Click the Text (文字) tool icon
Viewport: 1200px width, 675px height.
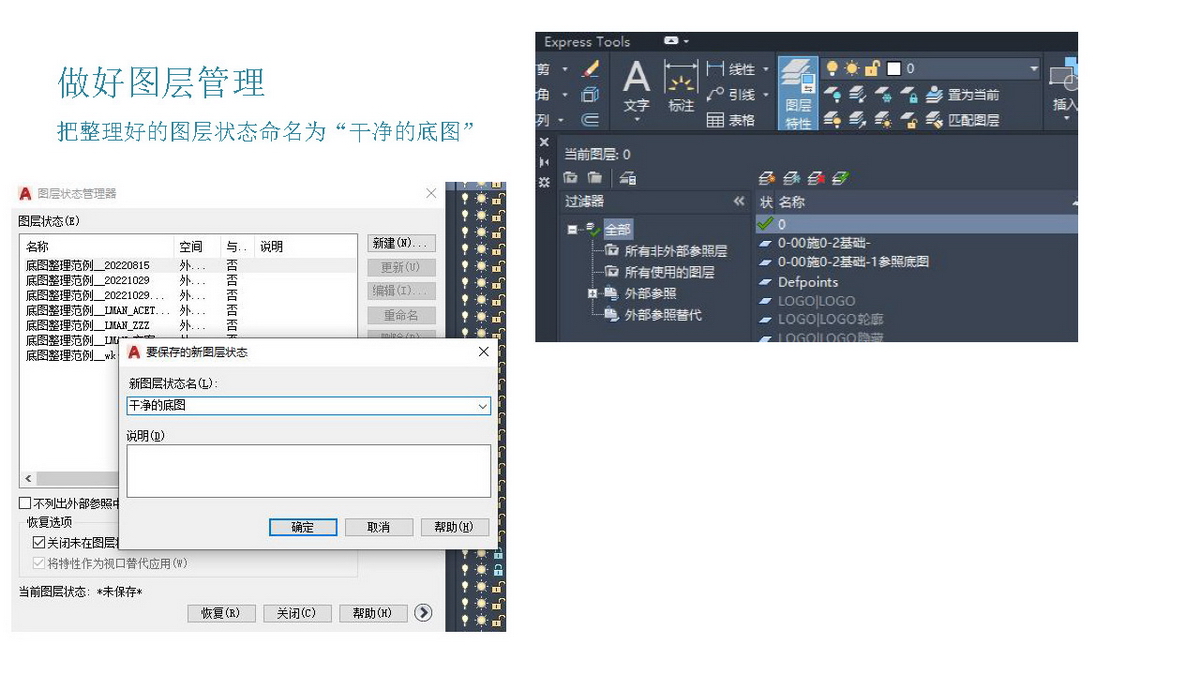click(636, 86)
